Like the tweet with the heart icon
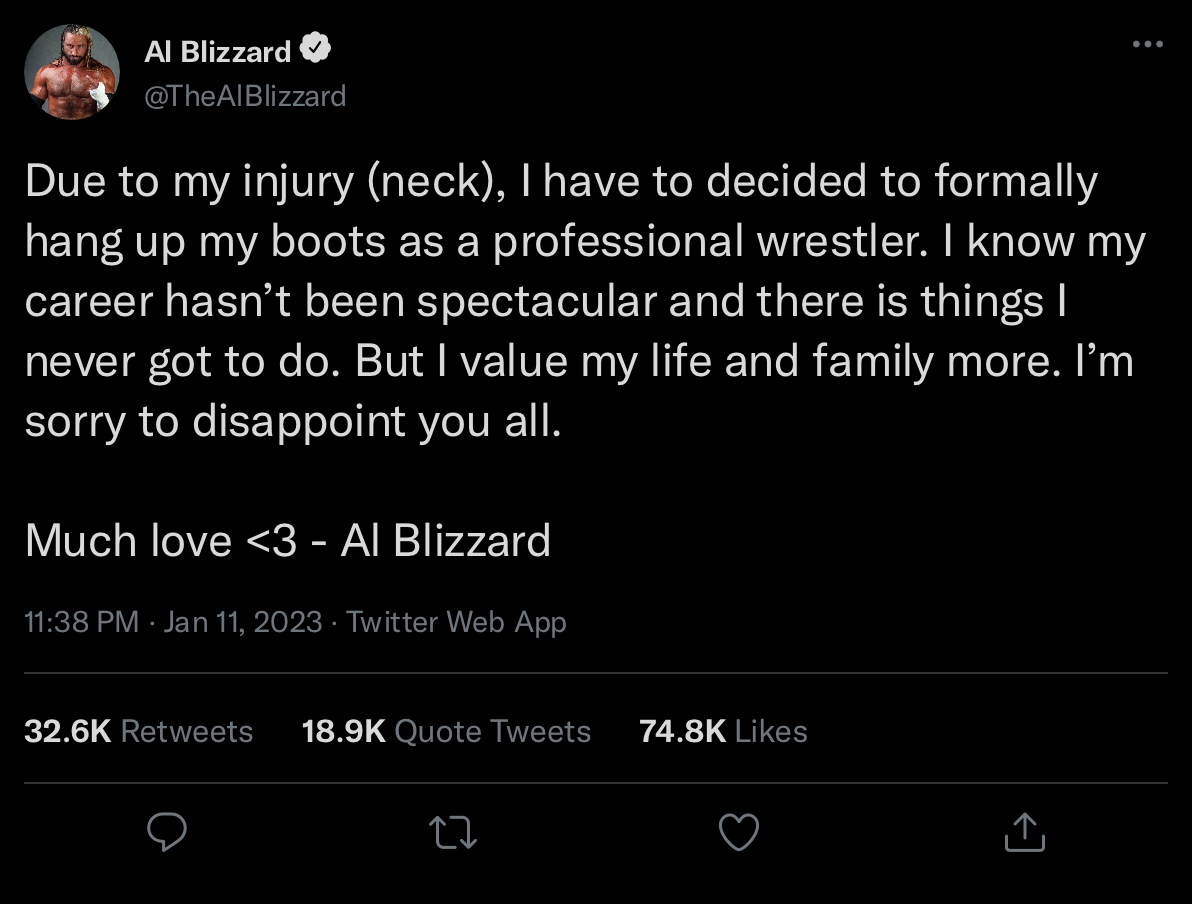 coord(739,832)
